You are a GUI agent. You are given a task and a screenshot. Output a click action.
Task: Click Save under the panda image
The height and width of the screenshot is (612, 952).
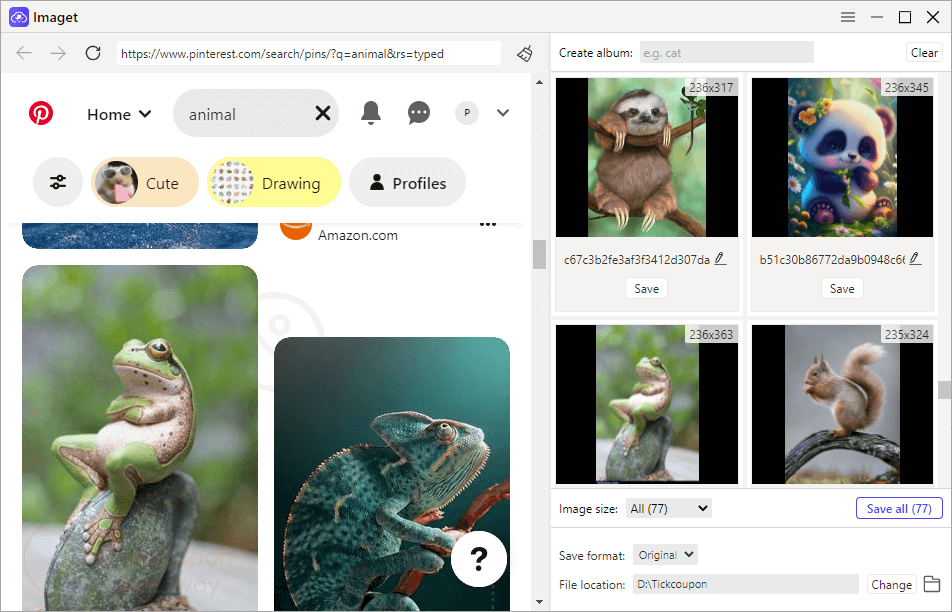[x=842, y=288]
